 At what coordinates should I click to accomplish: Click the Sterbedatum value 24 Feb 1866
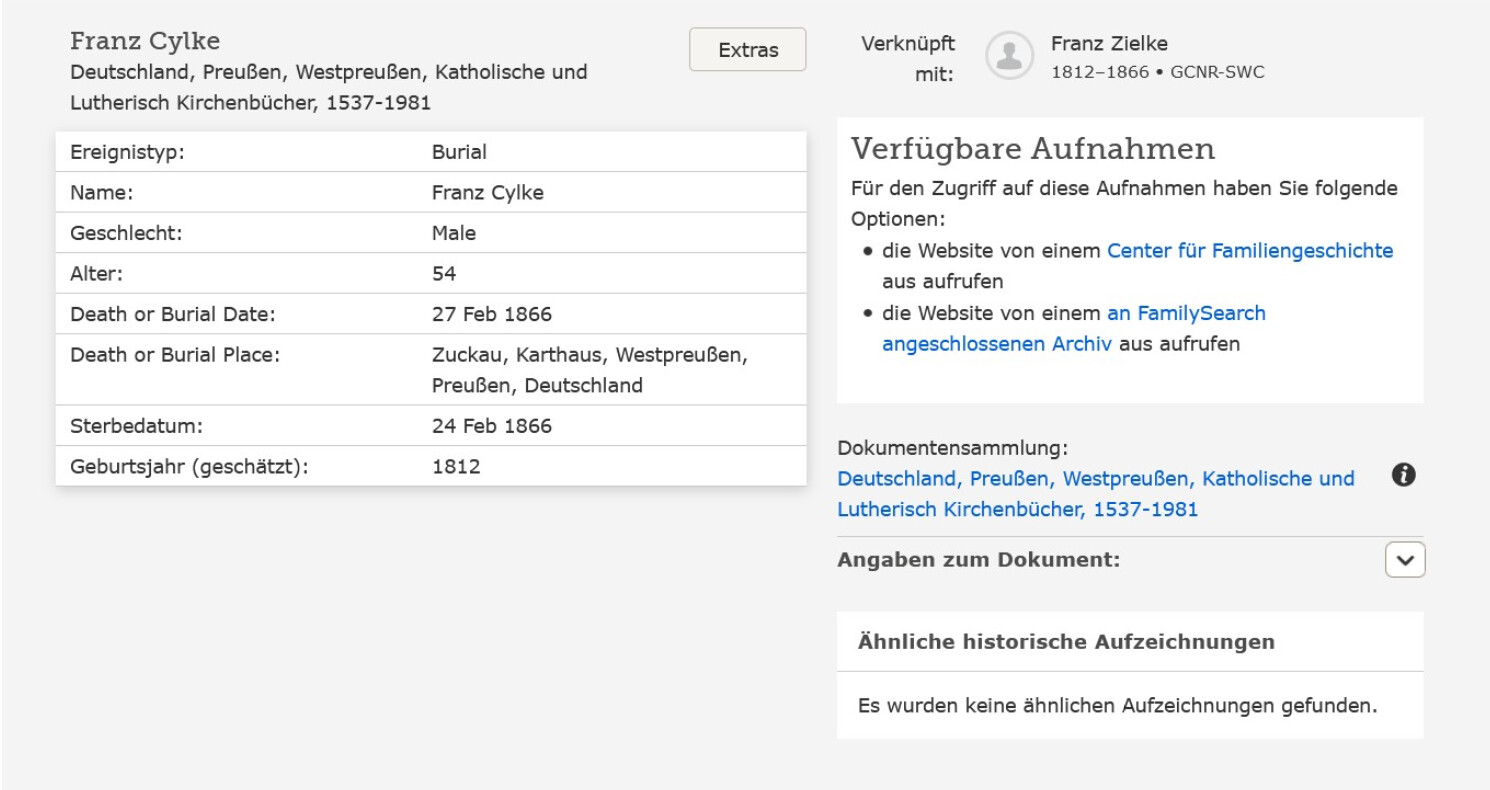[x=491, y=426]
